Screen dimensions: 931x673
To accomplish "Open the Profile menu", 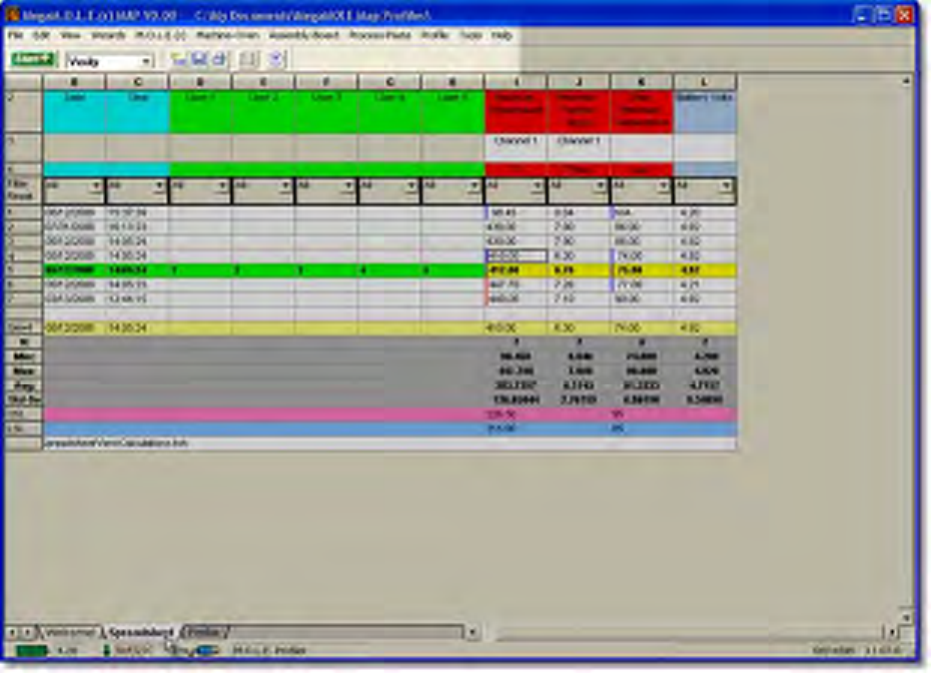I will click(x=435, y=36).
